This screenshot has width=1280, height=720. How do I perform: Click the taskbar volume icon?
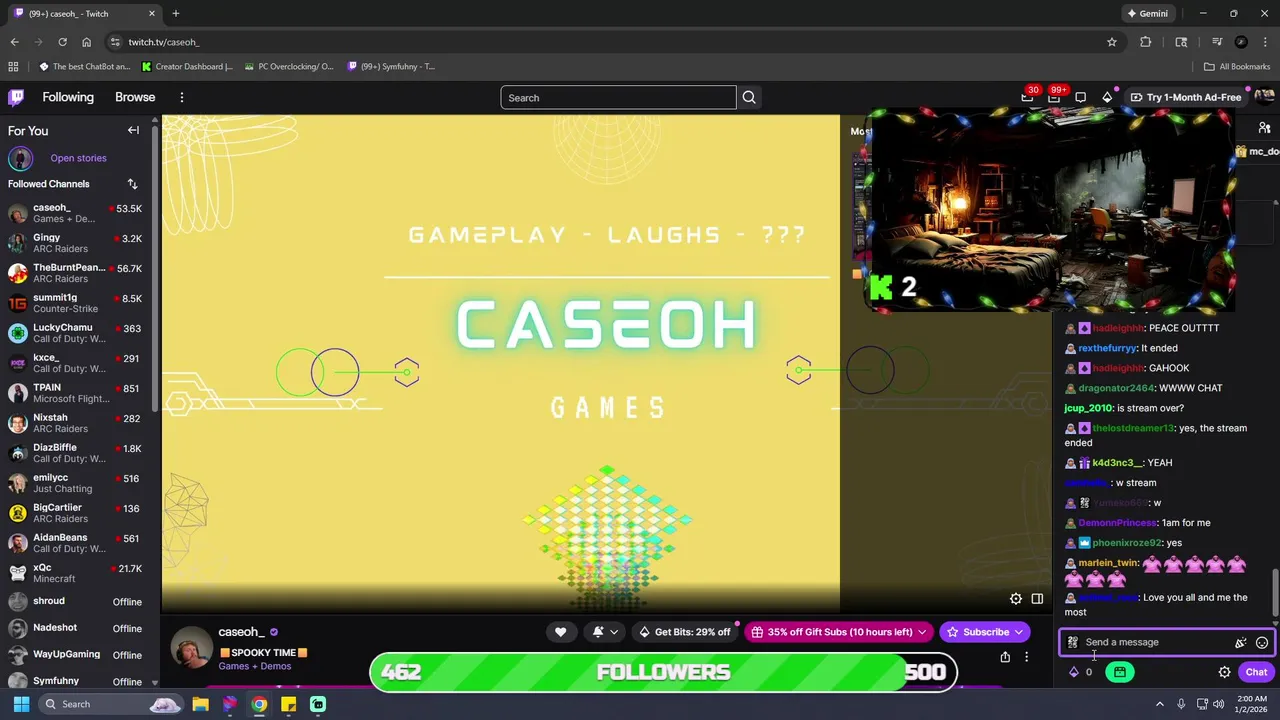[1218, 704]
